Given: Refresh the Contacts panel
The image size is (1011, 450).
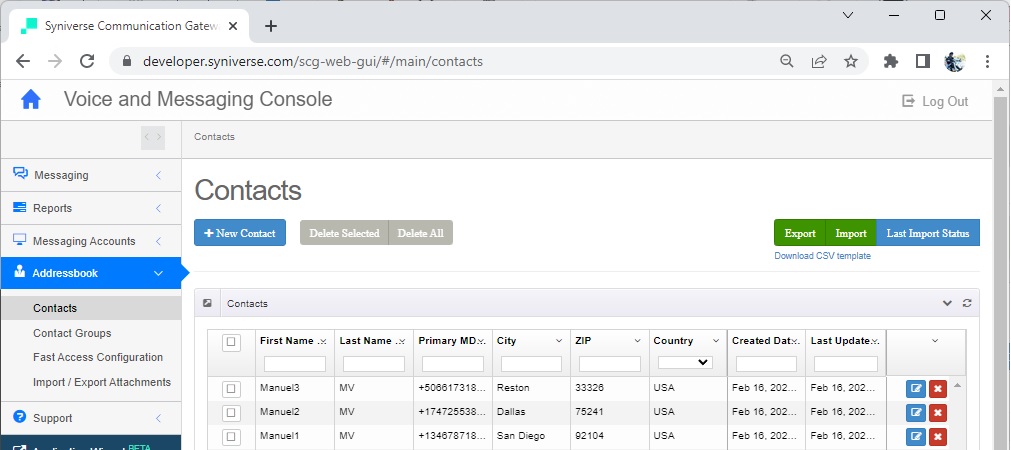Looking at the screenshot, I should coord(967,303).
